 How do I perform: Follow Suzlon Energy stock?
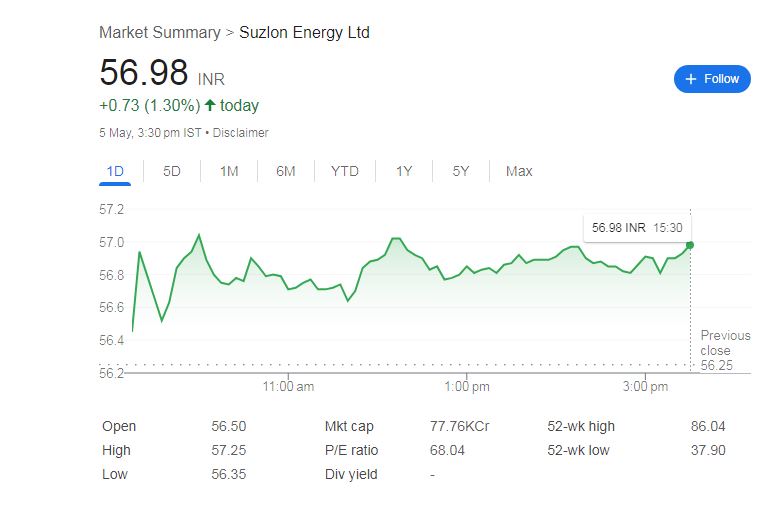click(x=712, y=79)
